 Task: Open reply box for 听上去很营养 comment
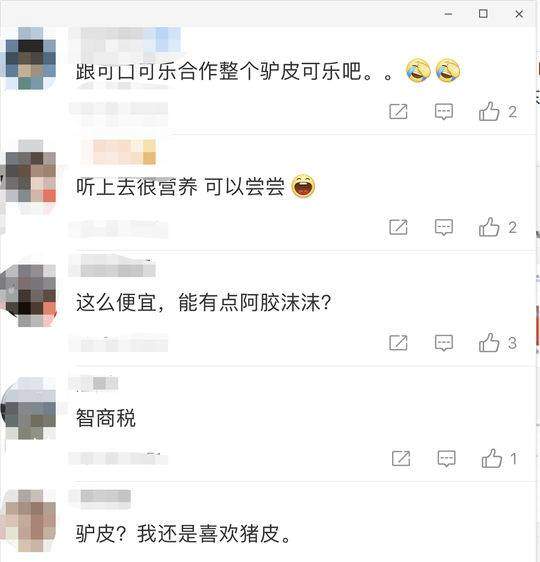444,228
